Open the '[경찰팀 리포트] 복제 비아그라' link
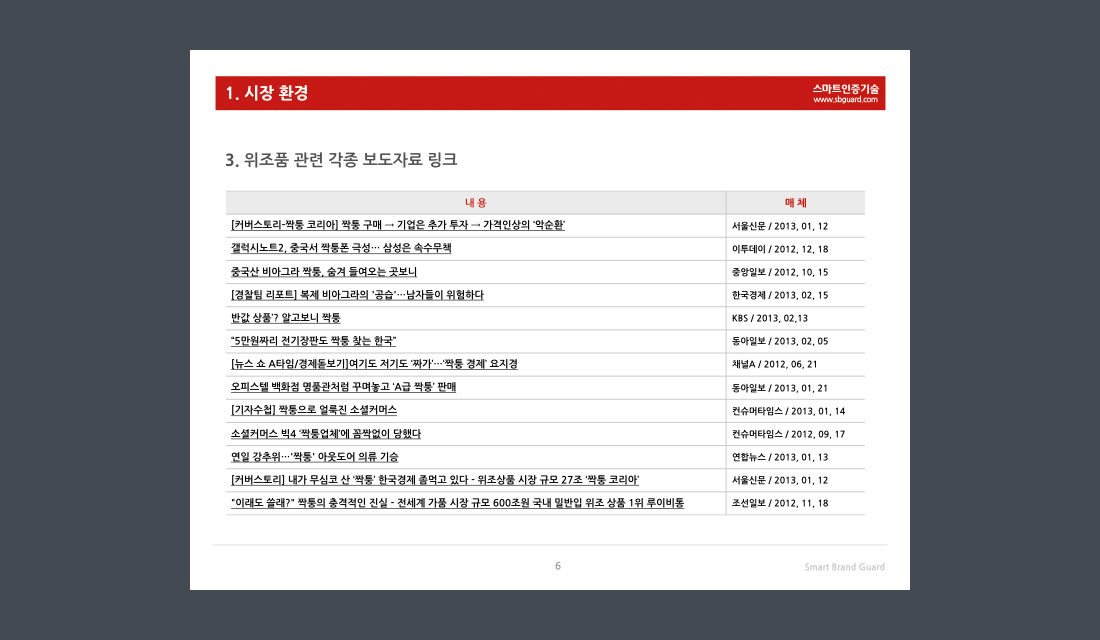The width and height of the screenshot is (1100, 640). (357, 295)
